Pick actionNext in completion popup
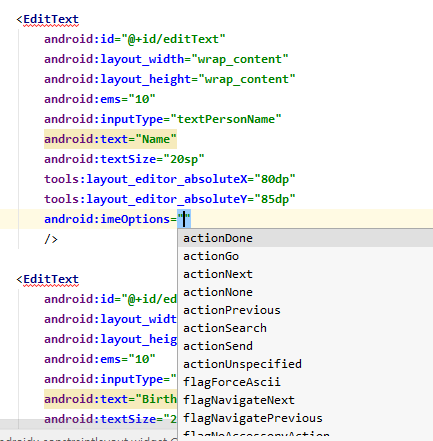This screenshot has height=441, width=433. coord(305,274)
